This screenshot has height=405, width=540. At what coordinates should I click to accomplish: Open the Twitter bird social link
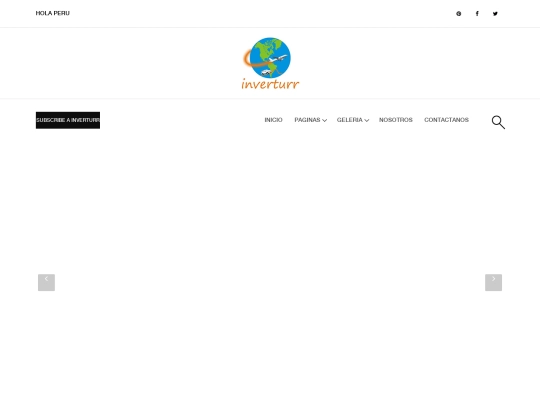coord(495,14)
